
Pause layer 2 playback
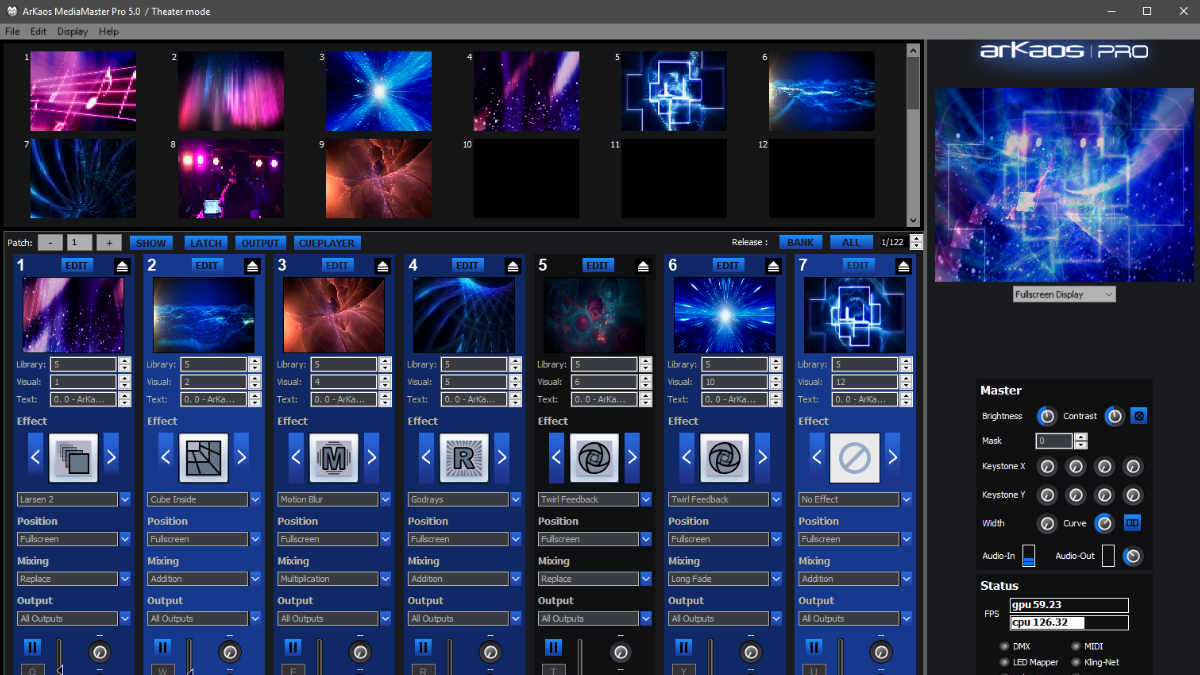[x=162, y=647]
